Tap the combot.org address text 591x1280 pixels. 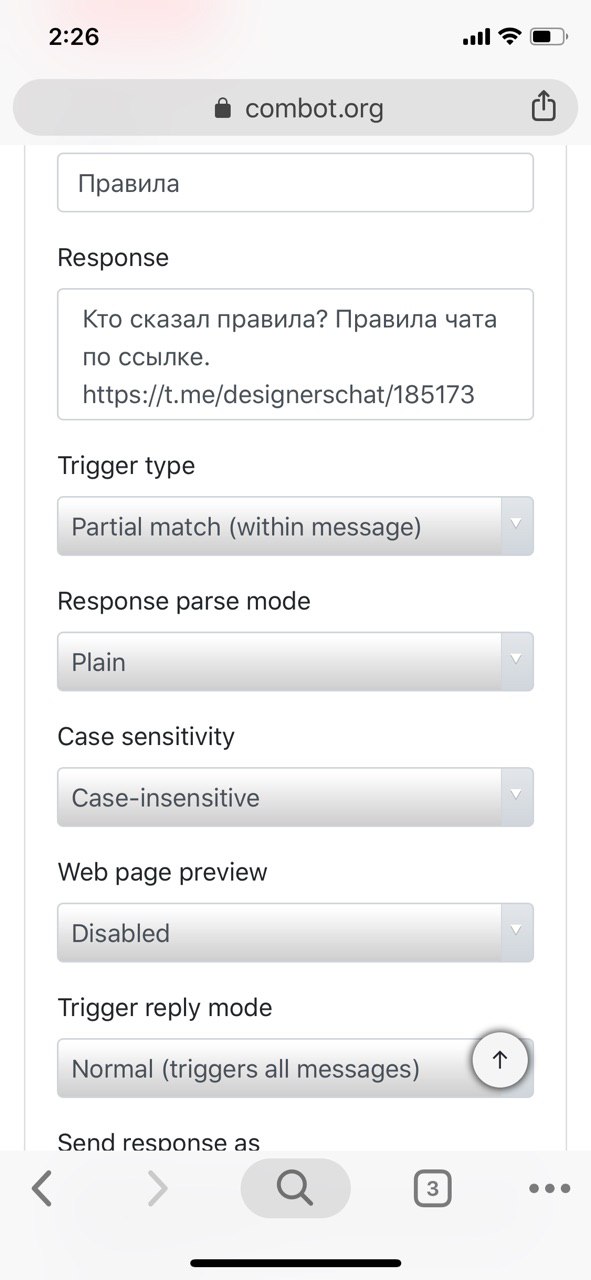click(x=314, y=108)
